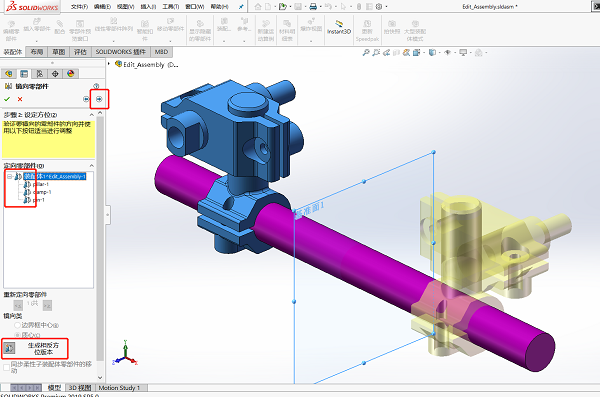Open the Options gear dropdown arrow
Viewport: 600px width, 397px height.
click(386, 7)
